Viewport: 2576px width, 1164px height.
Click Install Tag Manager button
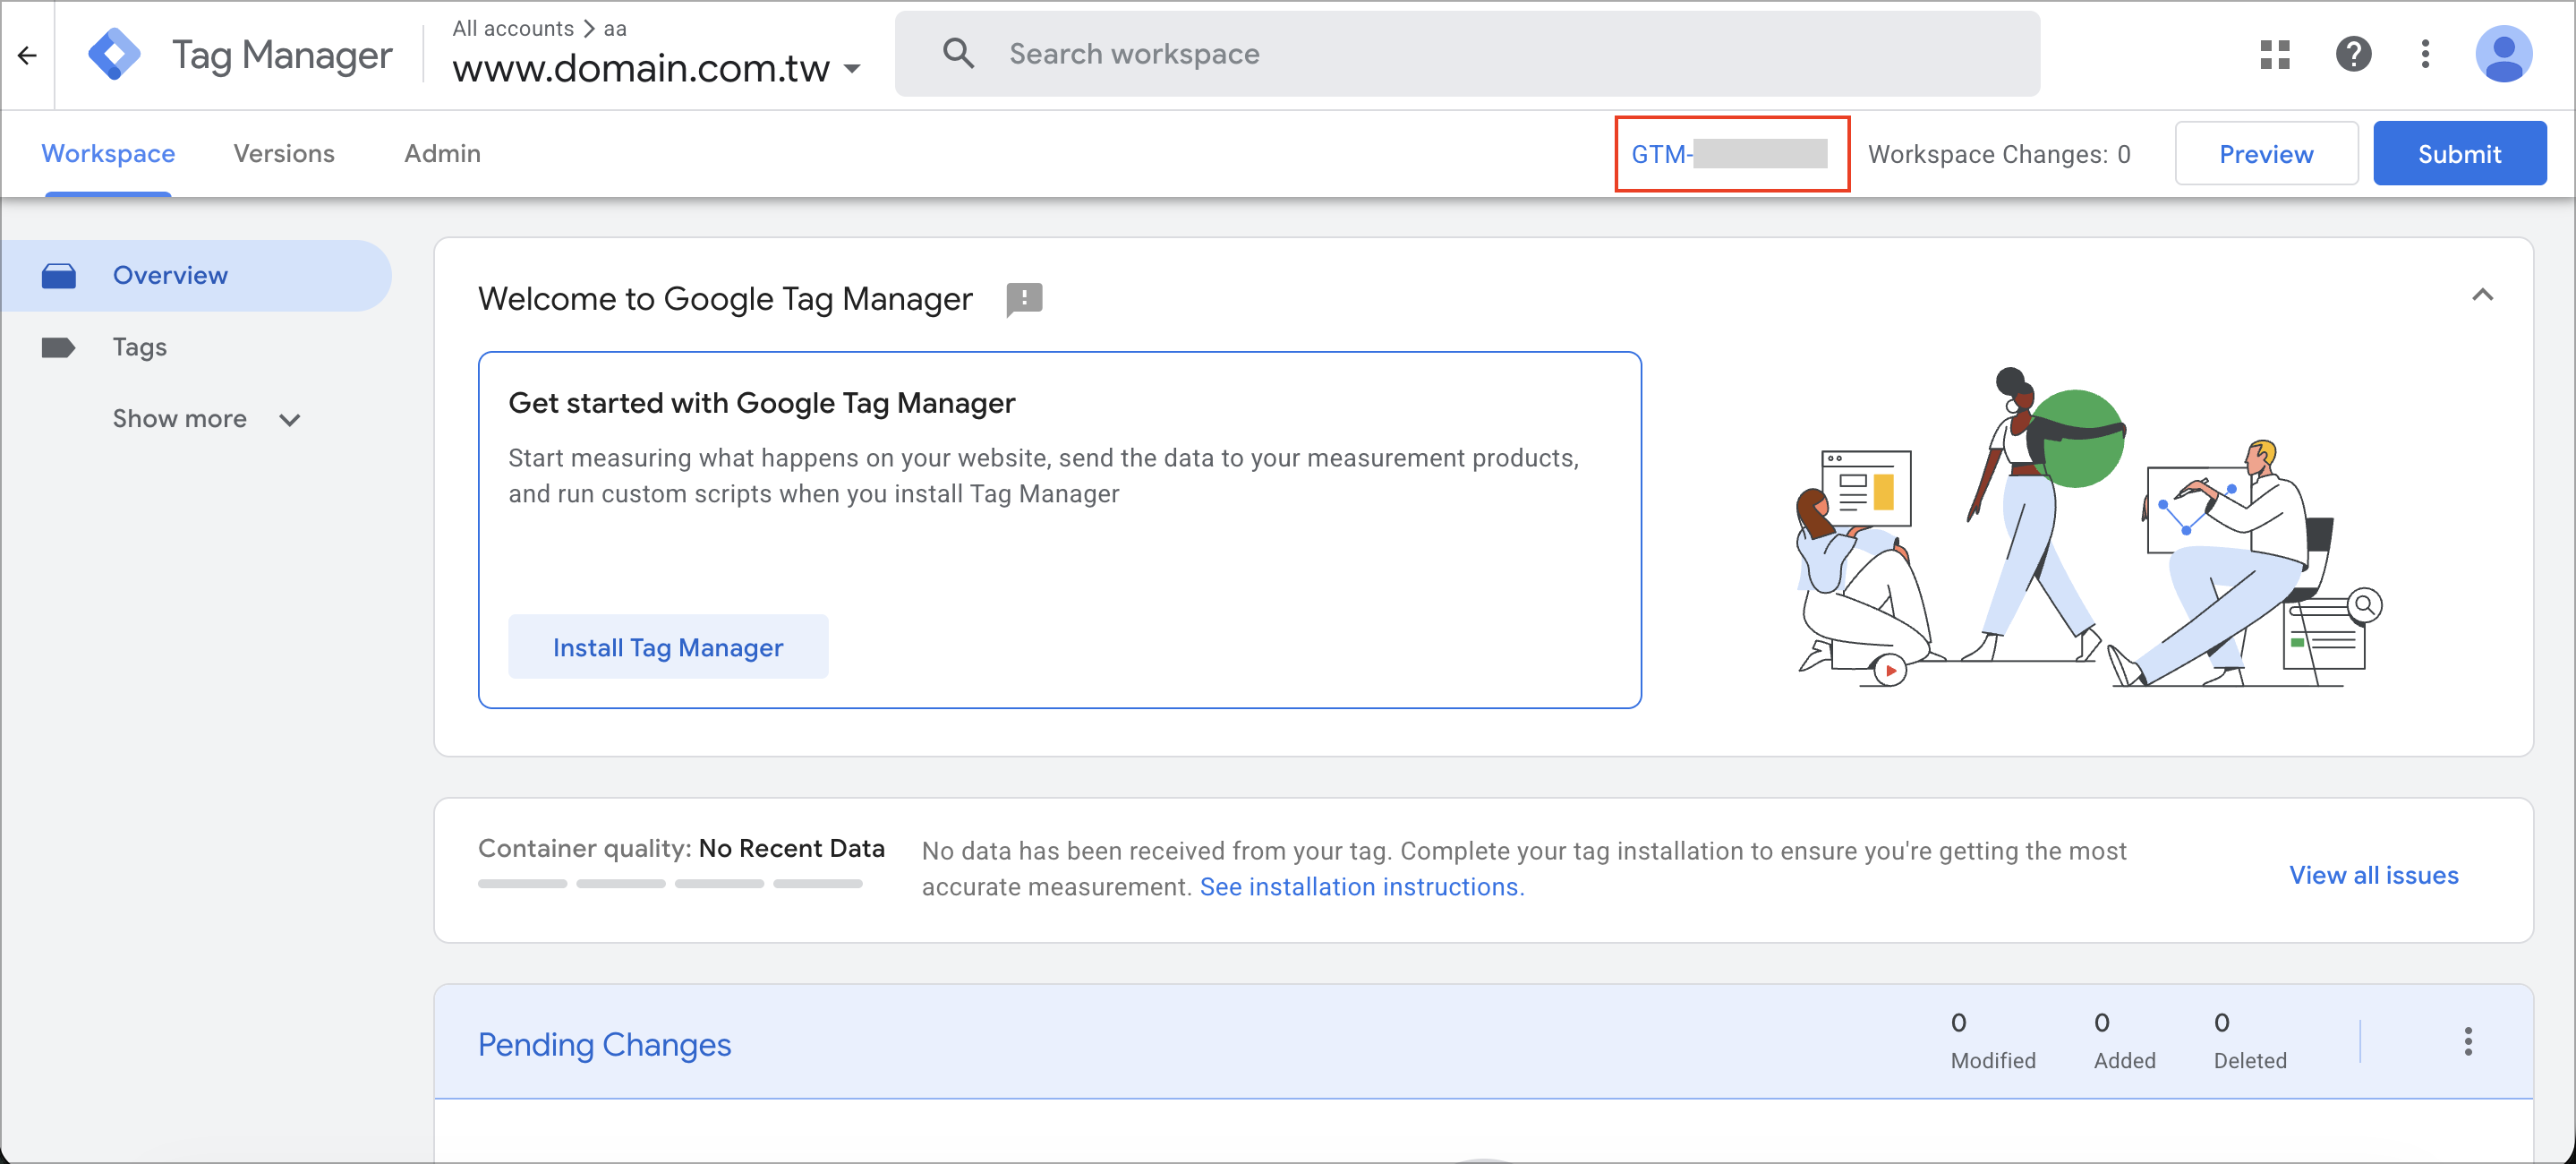point(668,647)
